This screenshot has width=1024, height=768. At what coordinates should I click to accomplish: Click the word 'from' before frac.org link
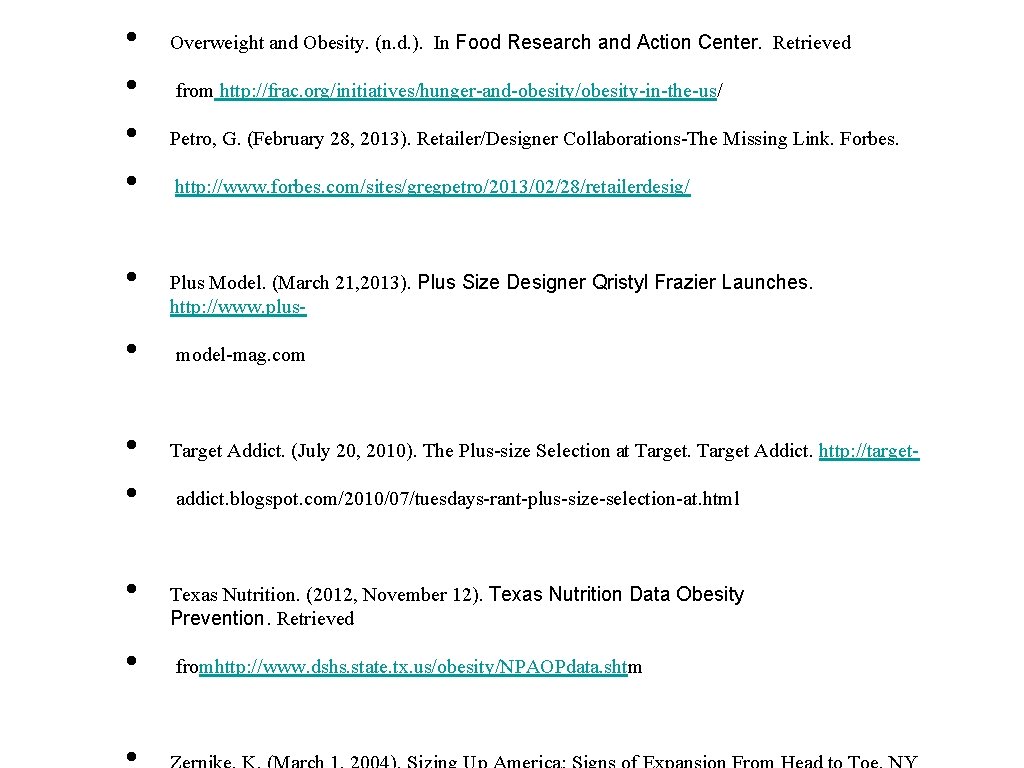pos(195,91)
